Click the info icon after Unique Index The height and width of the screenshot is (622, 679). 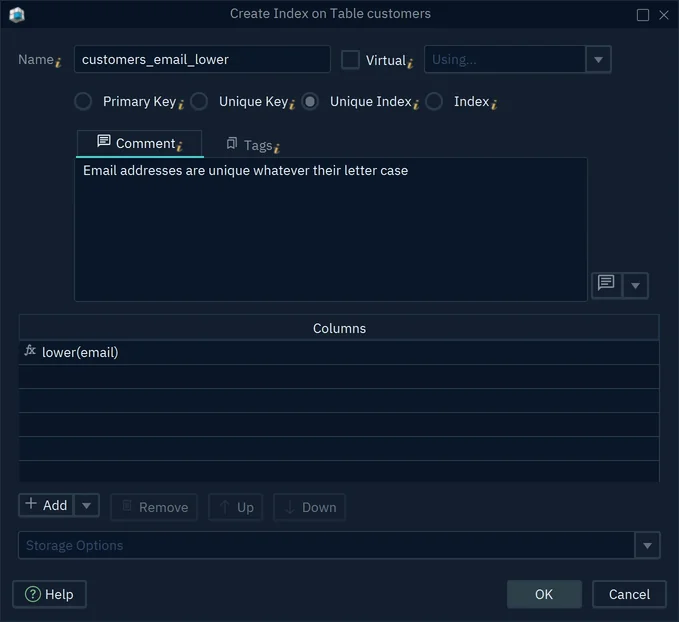[x=416, y=104]
